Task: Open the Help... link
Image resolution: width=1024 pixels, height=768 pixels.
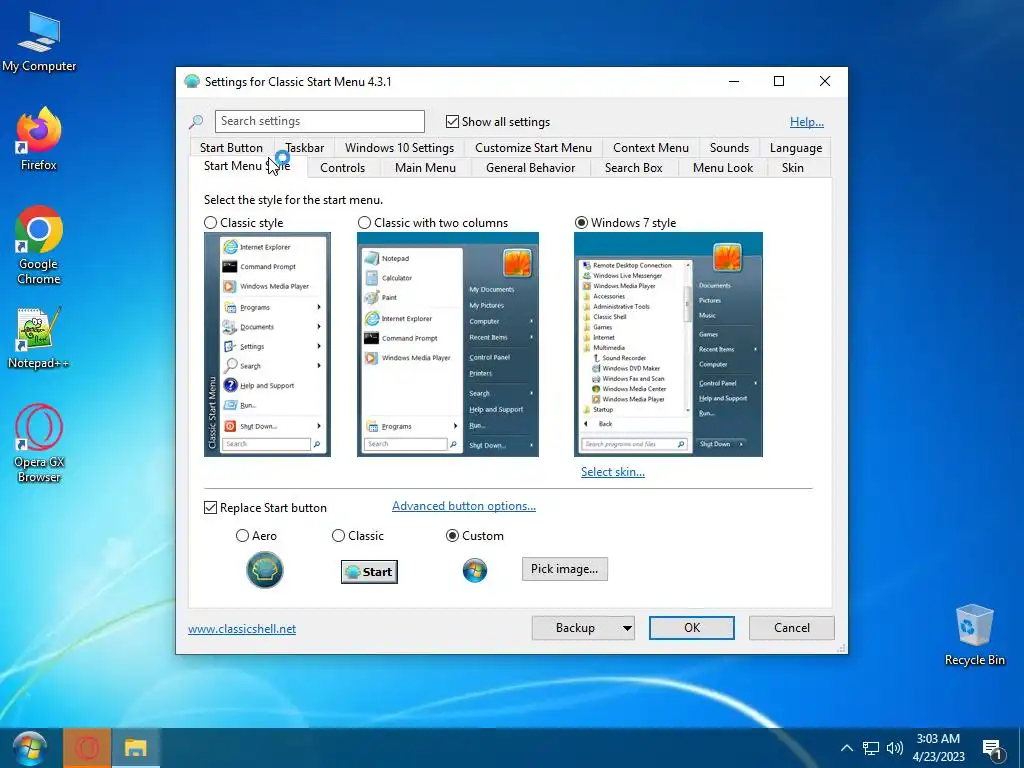Action: (807, 121)
